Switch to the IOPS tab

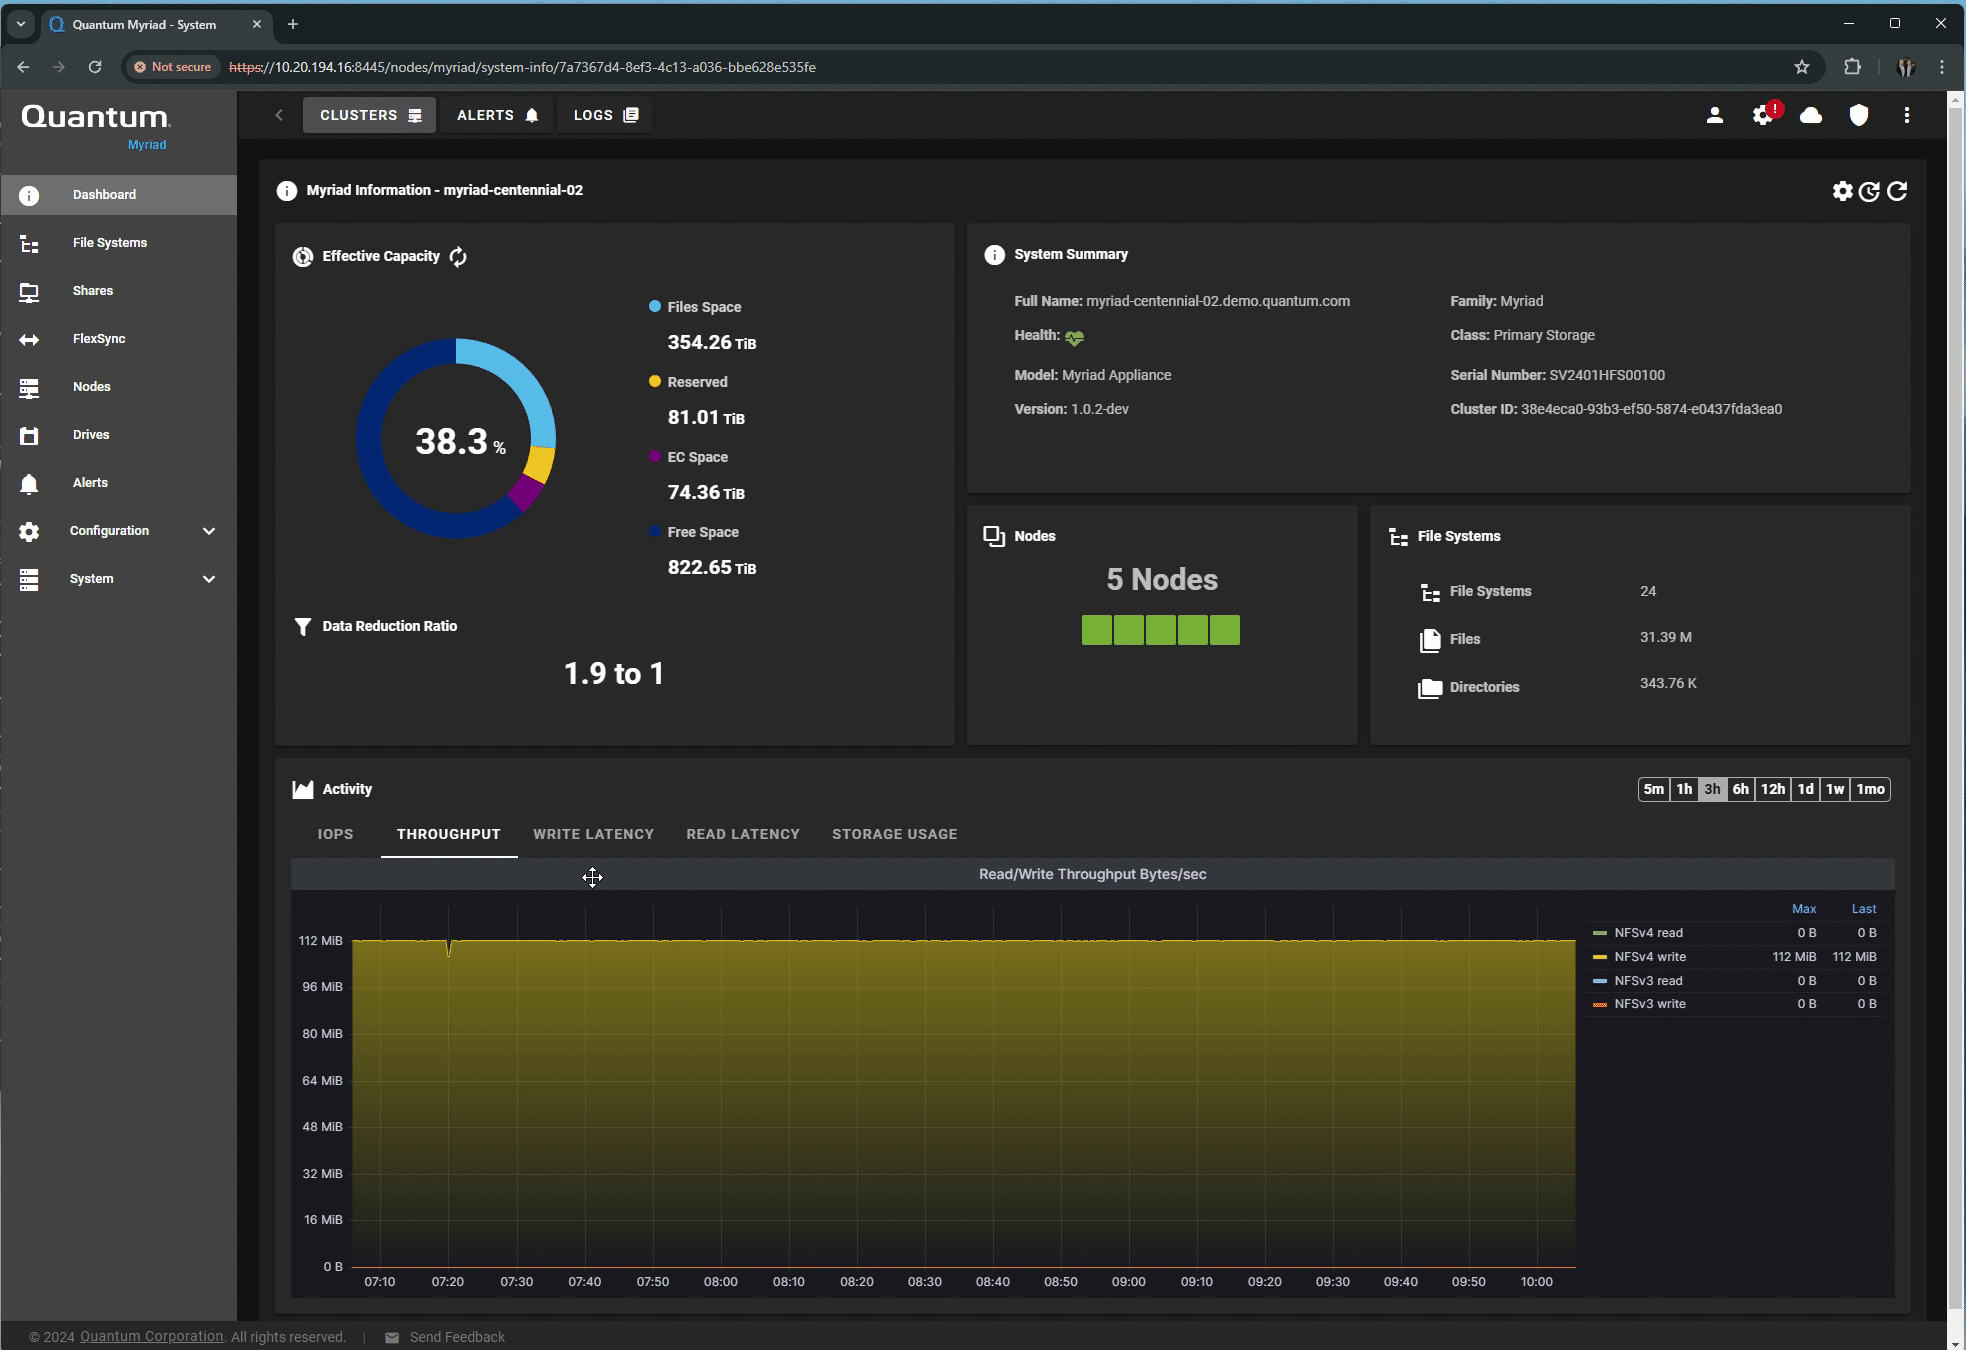[336, 835]
